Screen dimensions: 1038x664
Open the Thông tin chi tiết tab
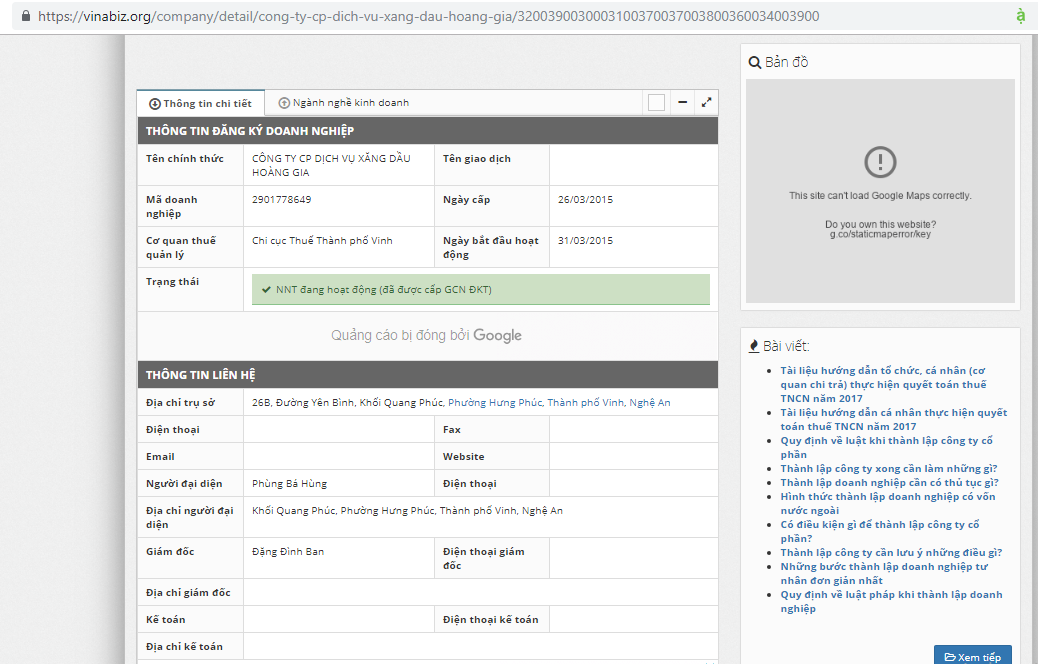(x=201, y=103)
